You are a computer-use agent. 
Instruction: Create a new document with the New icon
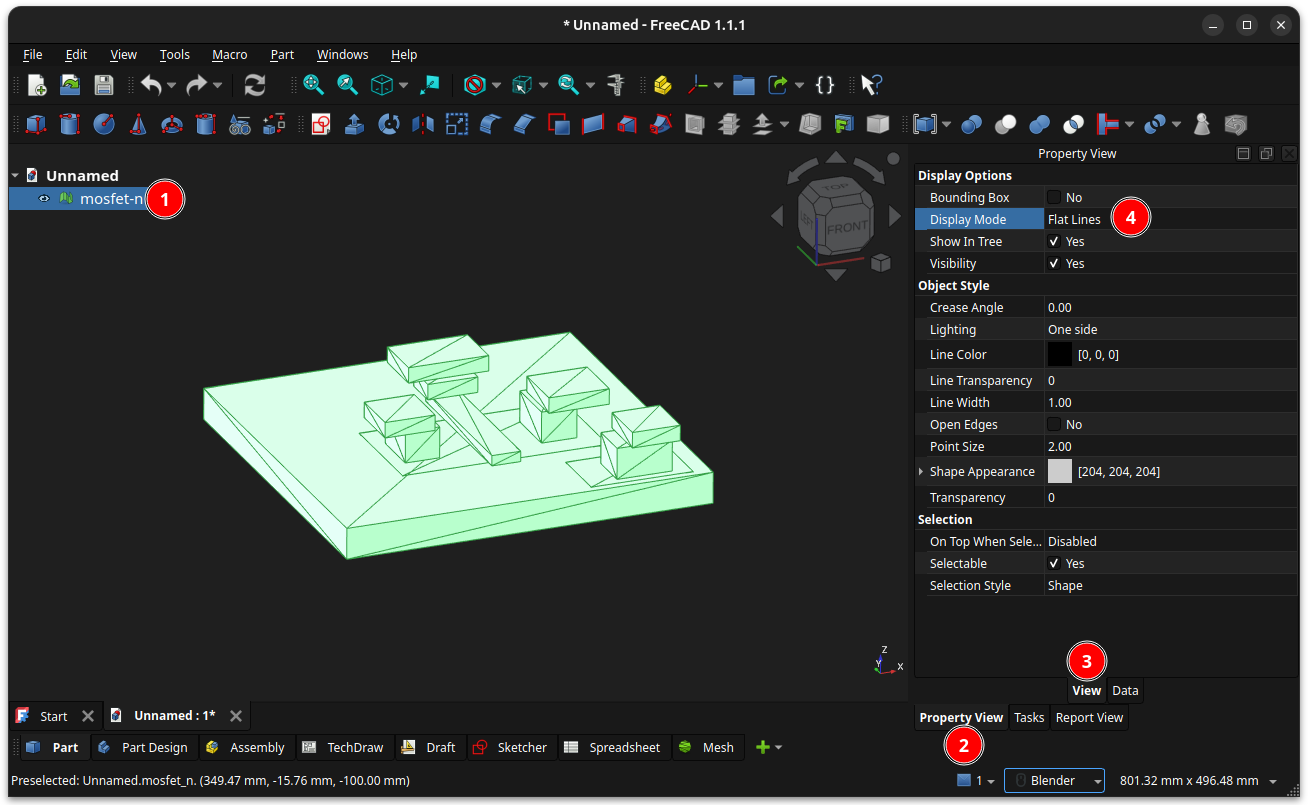click(x=37, y=85)
